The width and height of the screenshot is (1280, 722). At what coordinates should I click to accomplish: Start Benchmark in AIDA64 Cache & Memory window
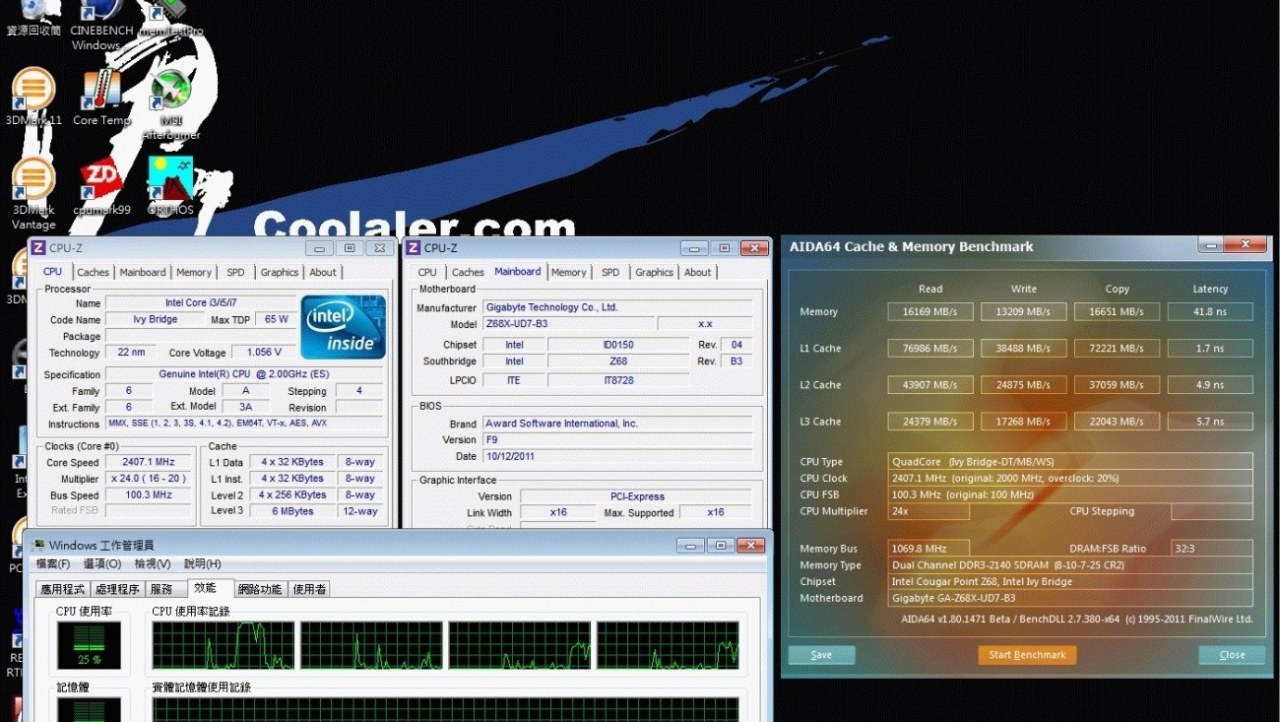click(x=1027, y=655)
